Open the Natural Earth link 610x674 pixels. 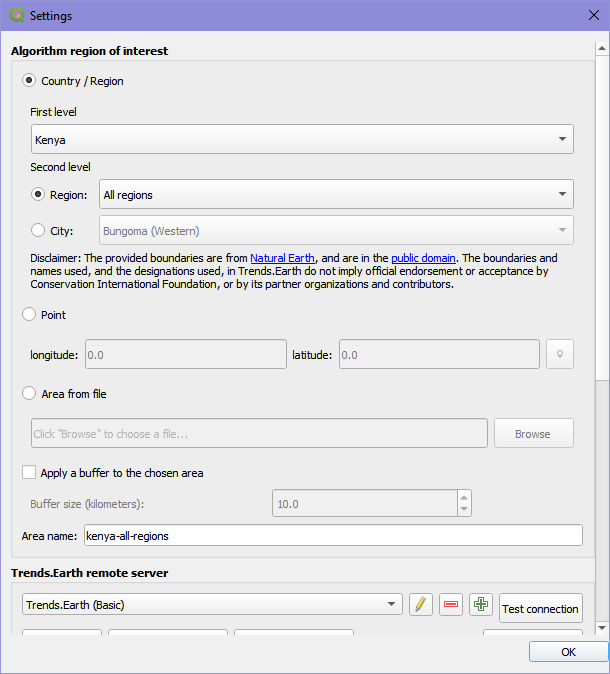[x=282, y=258]
